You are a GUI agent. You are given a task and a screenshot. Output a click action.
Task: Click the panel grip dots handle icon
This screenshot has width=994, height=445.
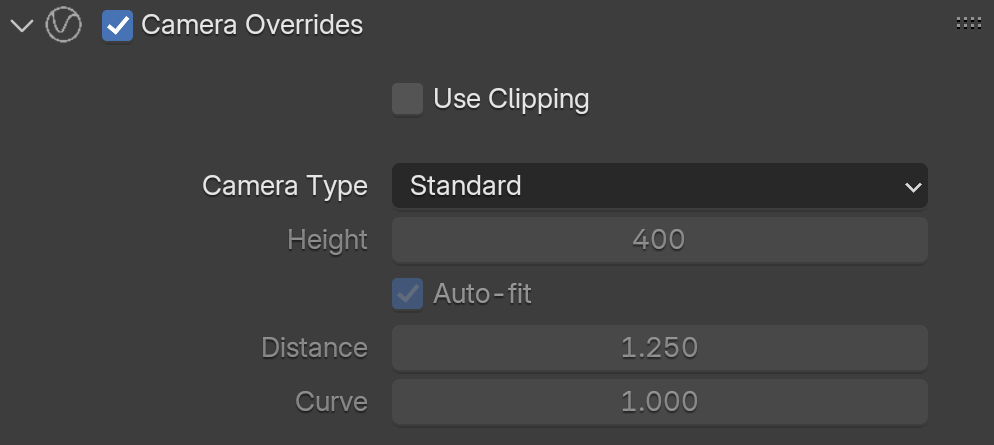[x=968, y=23]
